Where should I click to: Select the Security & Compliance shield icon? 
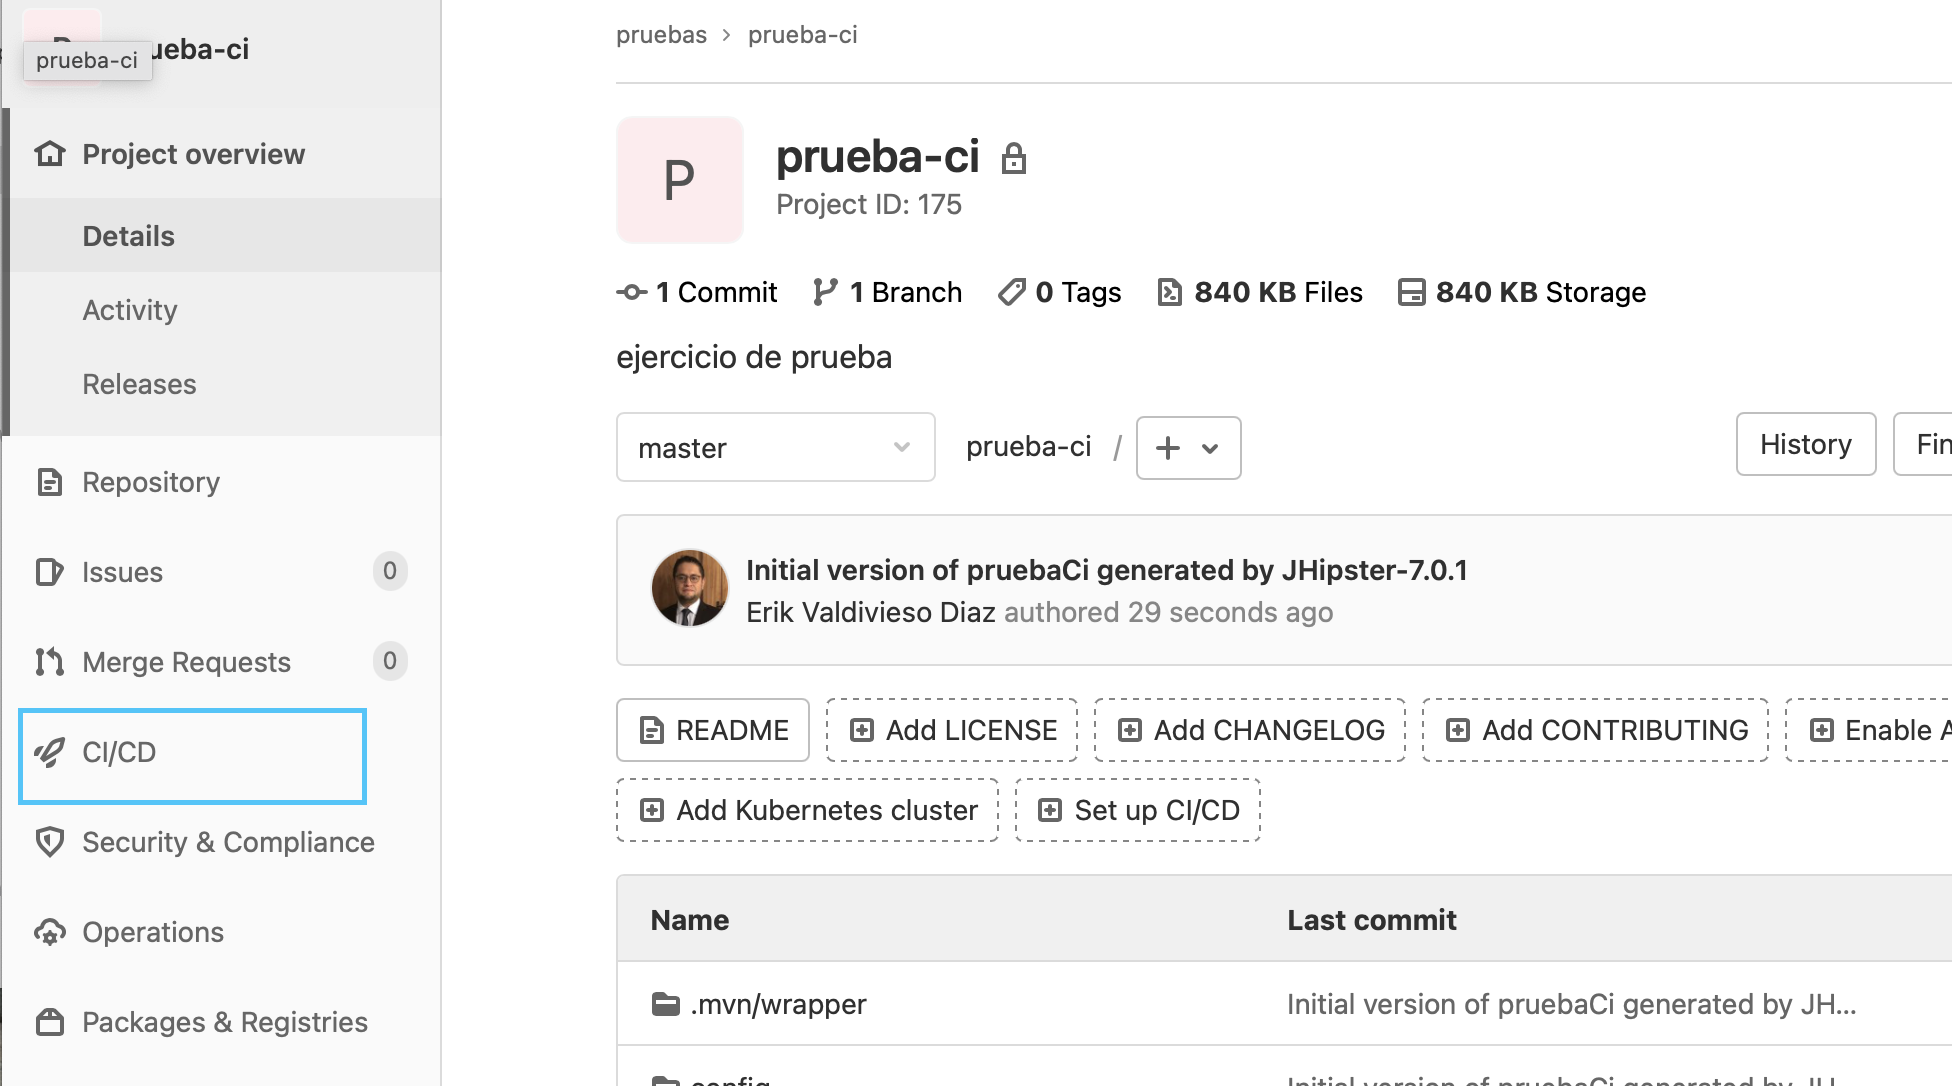click(50, 842)
